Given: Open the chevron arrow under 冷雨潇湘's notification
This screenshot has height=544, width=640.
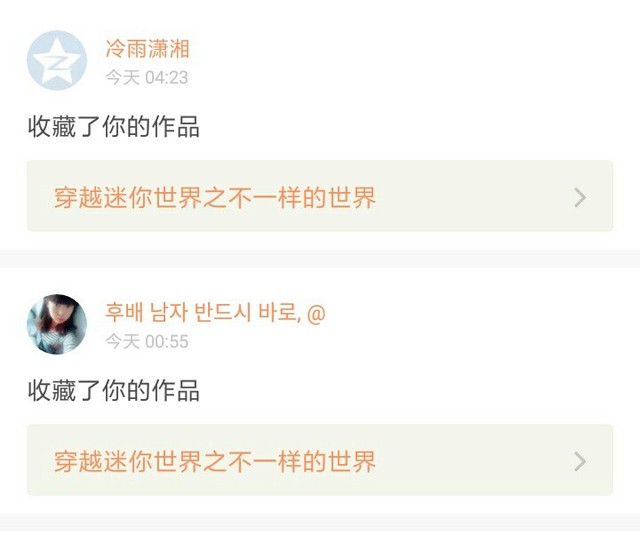Looking at the screenshot, I should 580,198.
